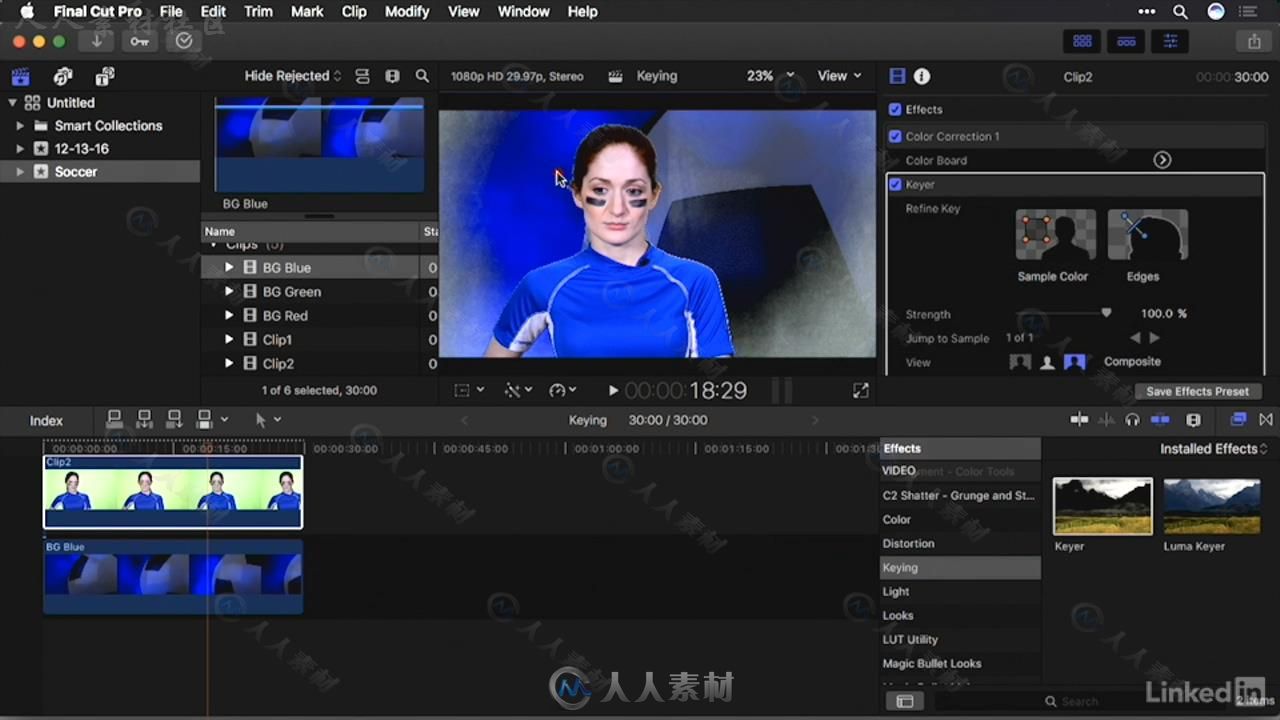This screenshot has width=1280, height=720.
Task: Open Hide Rejected filter dropdown
Action: [x=293, y=76]
